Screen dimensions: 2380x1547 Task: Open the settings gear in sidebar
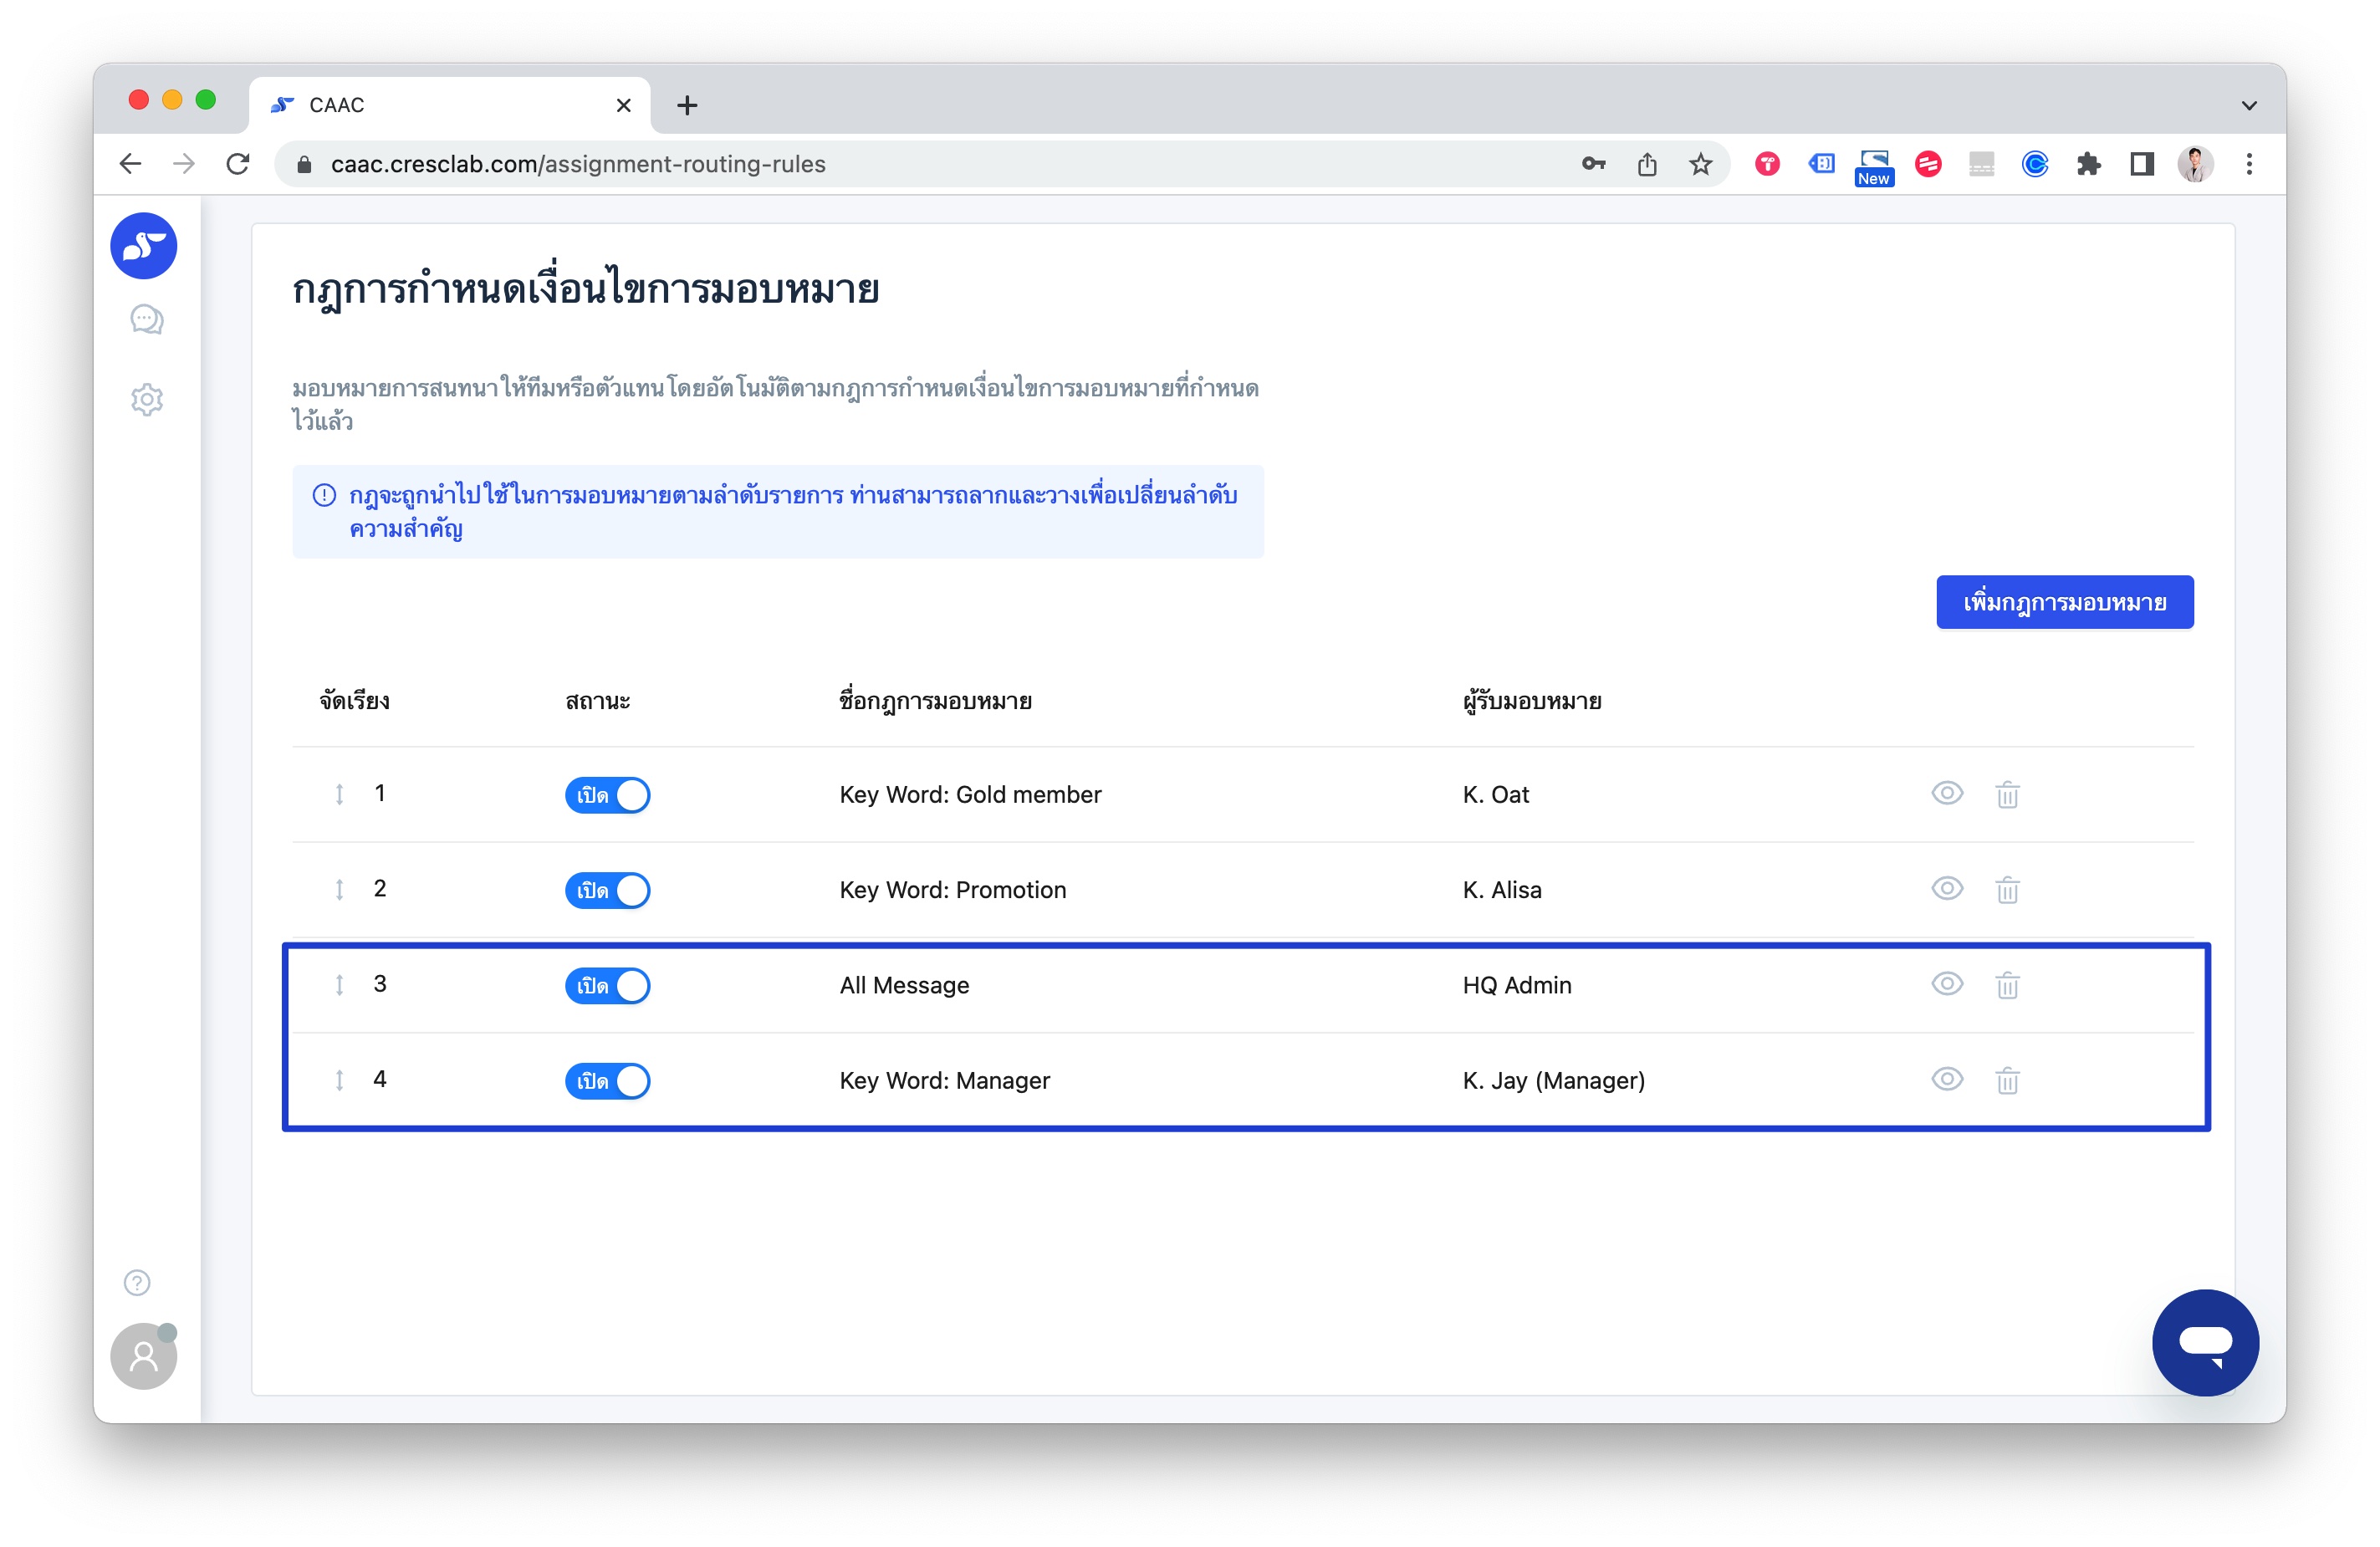point(146,400)
